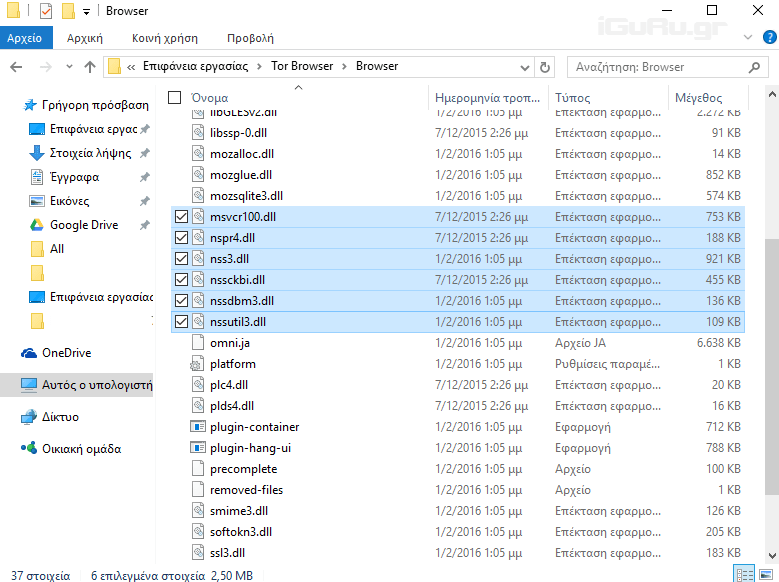Click the Google Drive icon in sidebar
This screenshot has height=582, width=779.
pos(37,225)
